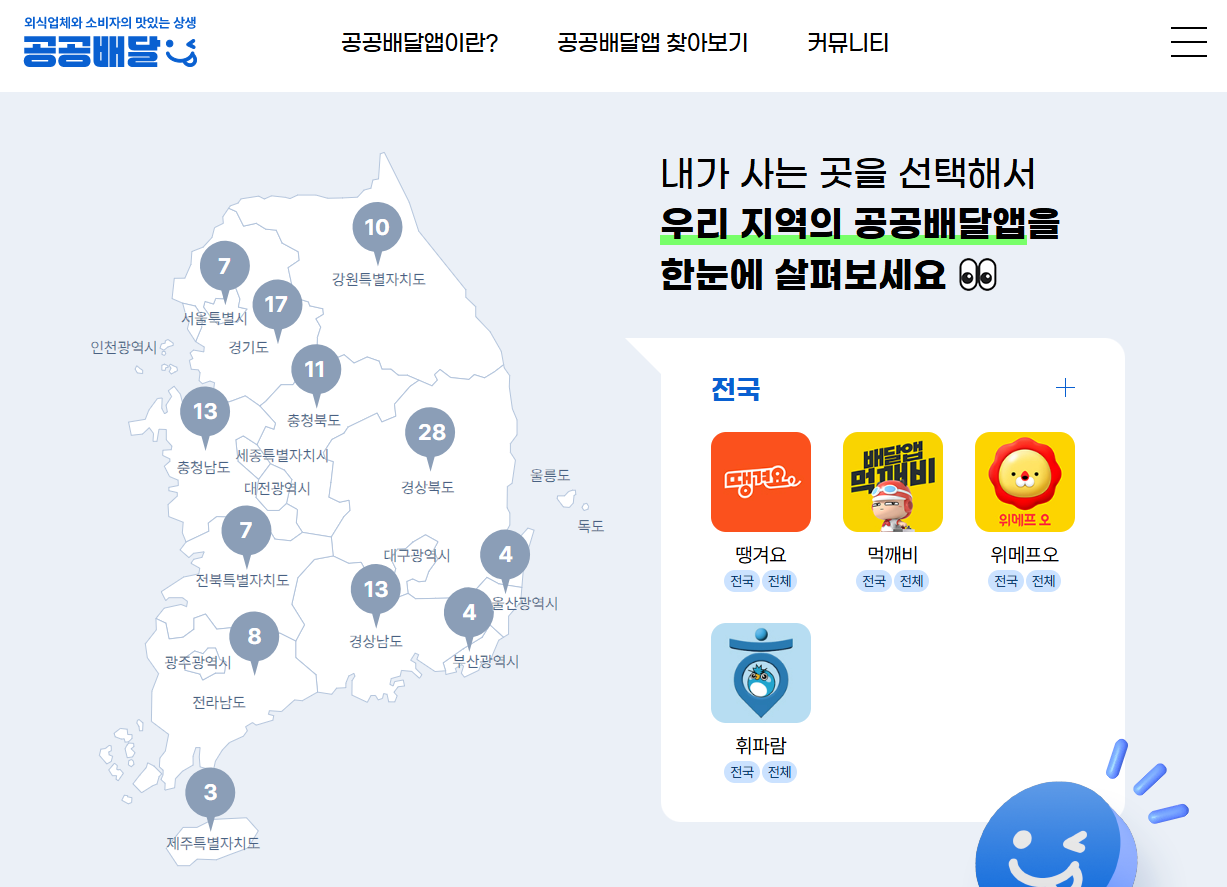
Task: Select the 먹깨비 app icon
Action: pos(893,482)
